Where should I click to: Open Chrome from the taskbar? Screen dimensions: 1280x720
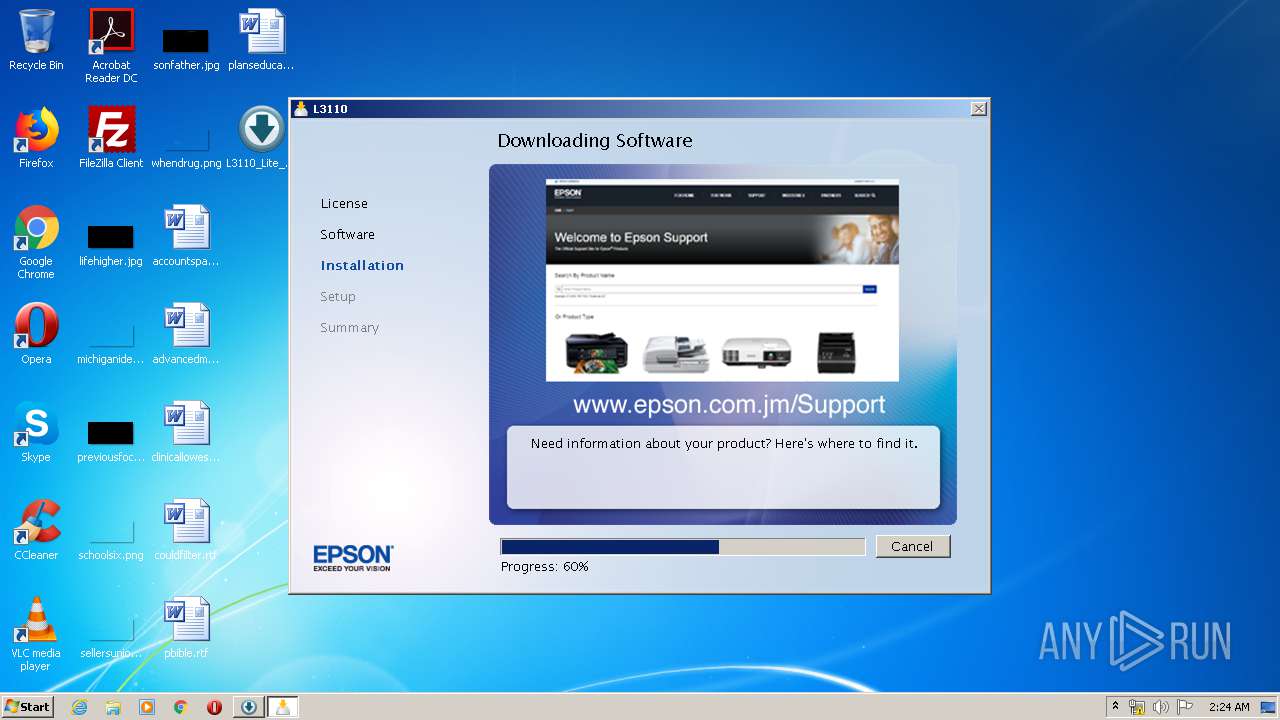[180, 707]
